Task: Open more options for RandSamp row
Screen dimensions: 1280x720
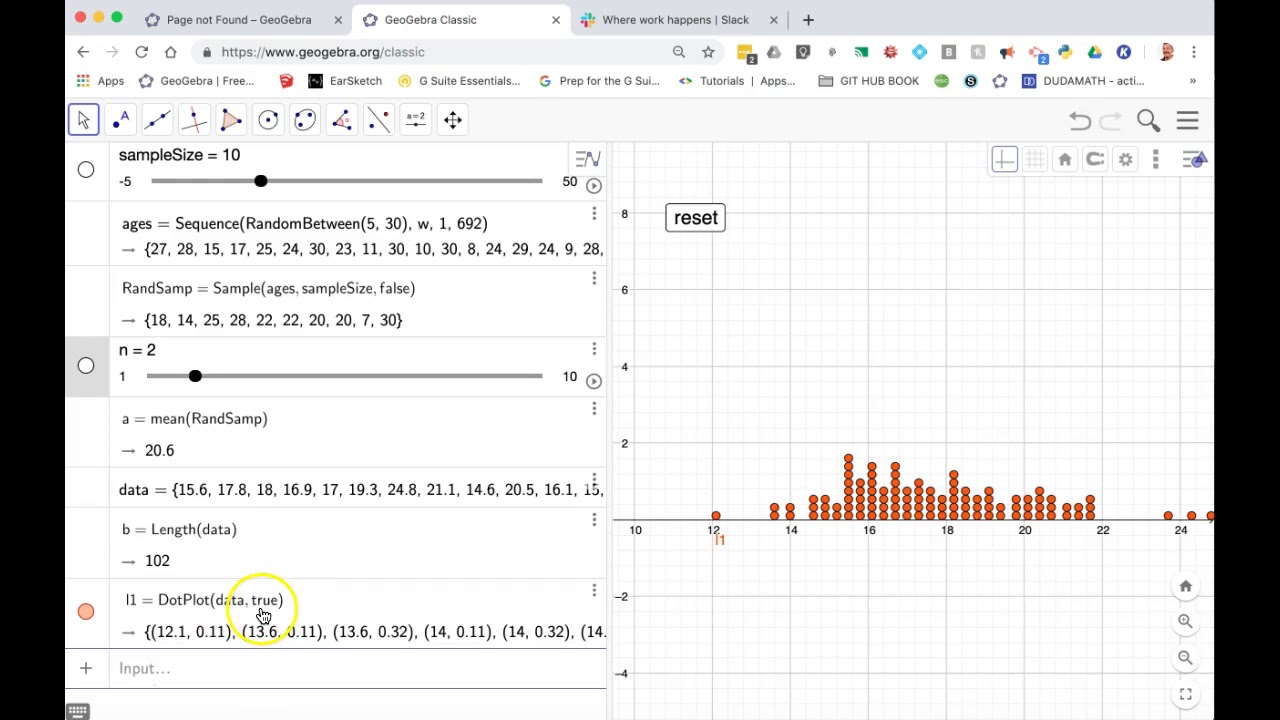Action: pyautogui.click(x=594, y=278)
